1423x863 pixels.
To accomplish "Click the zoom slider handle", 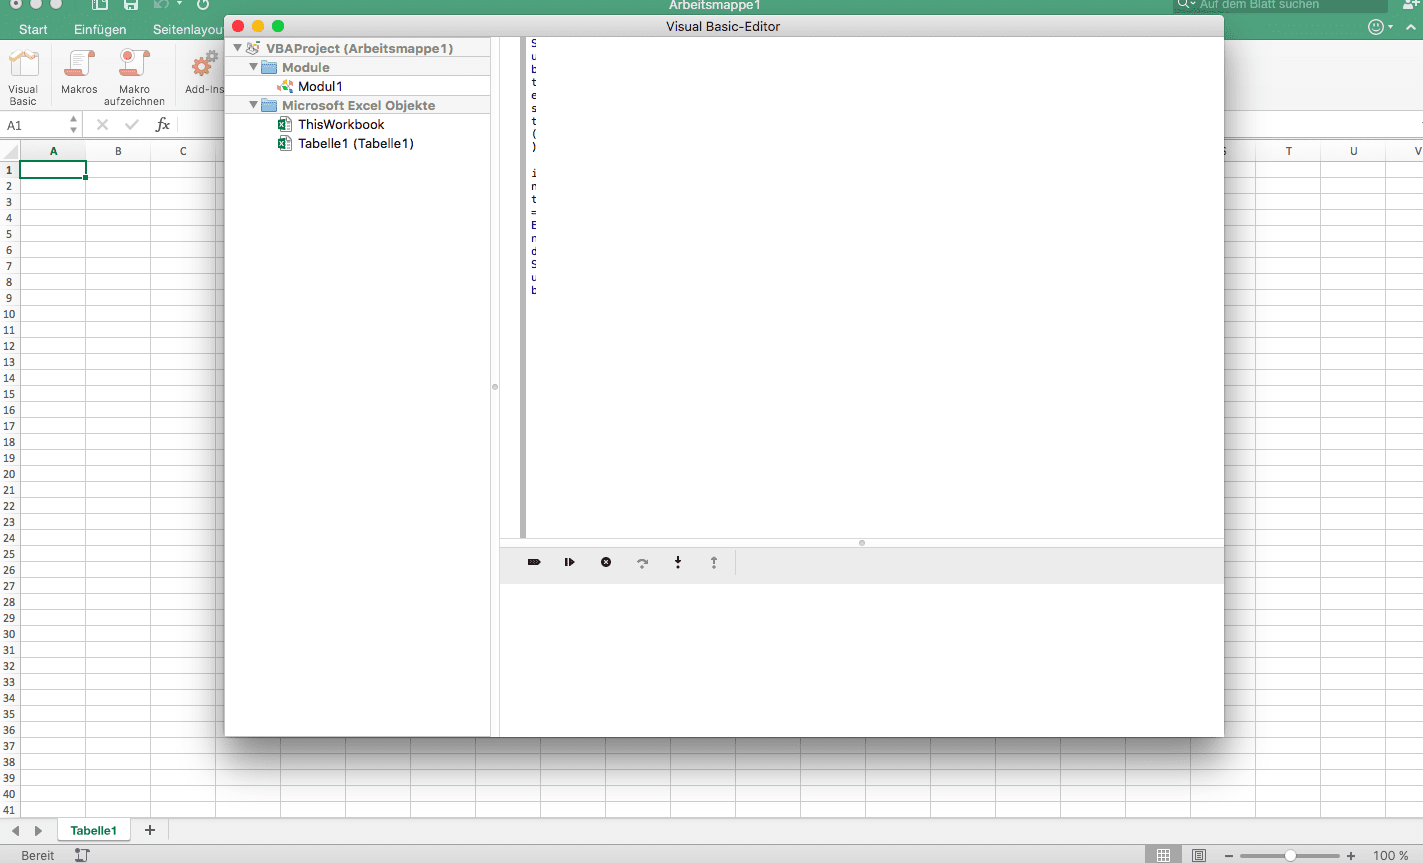I will [x=1290, y=856].
